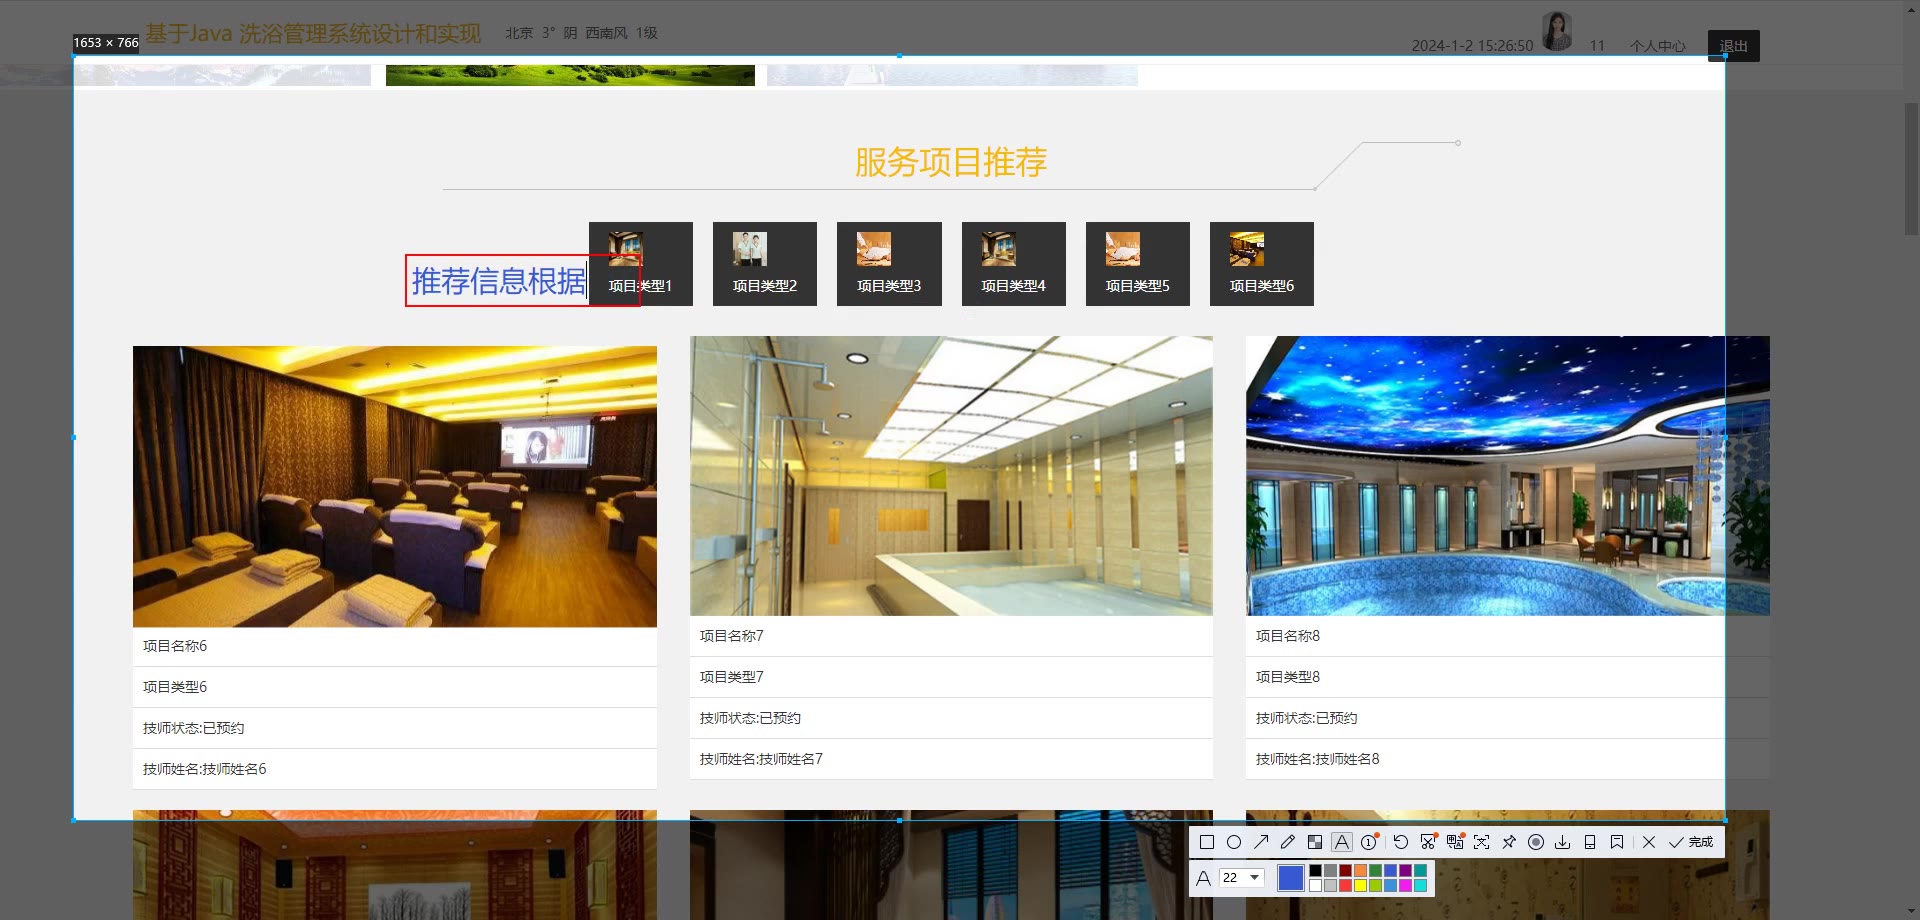The image size is (1920, 920).
Task: Cancel the screenshot with the X icon
Action: pyautogui.click(x=1649, y=842)
